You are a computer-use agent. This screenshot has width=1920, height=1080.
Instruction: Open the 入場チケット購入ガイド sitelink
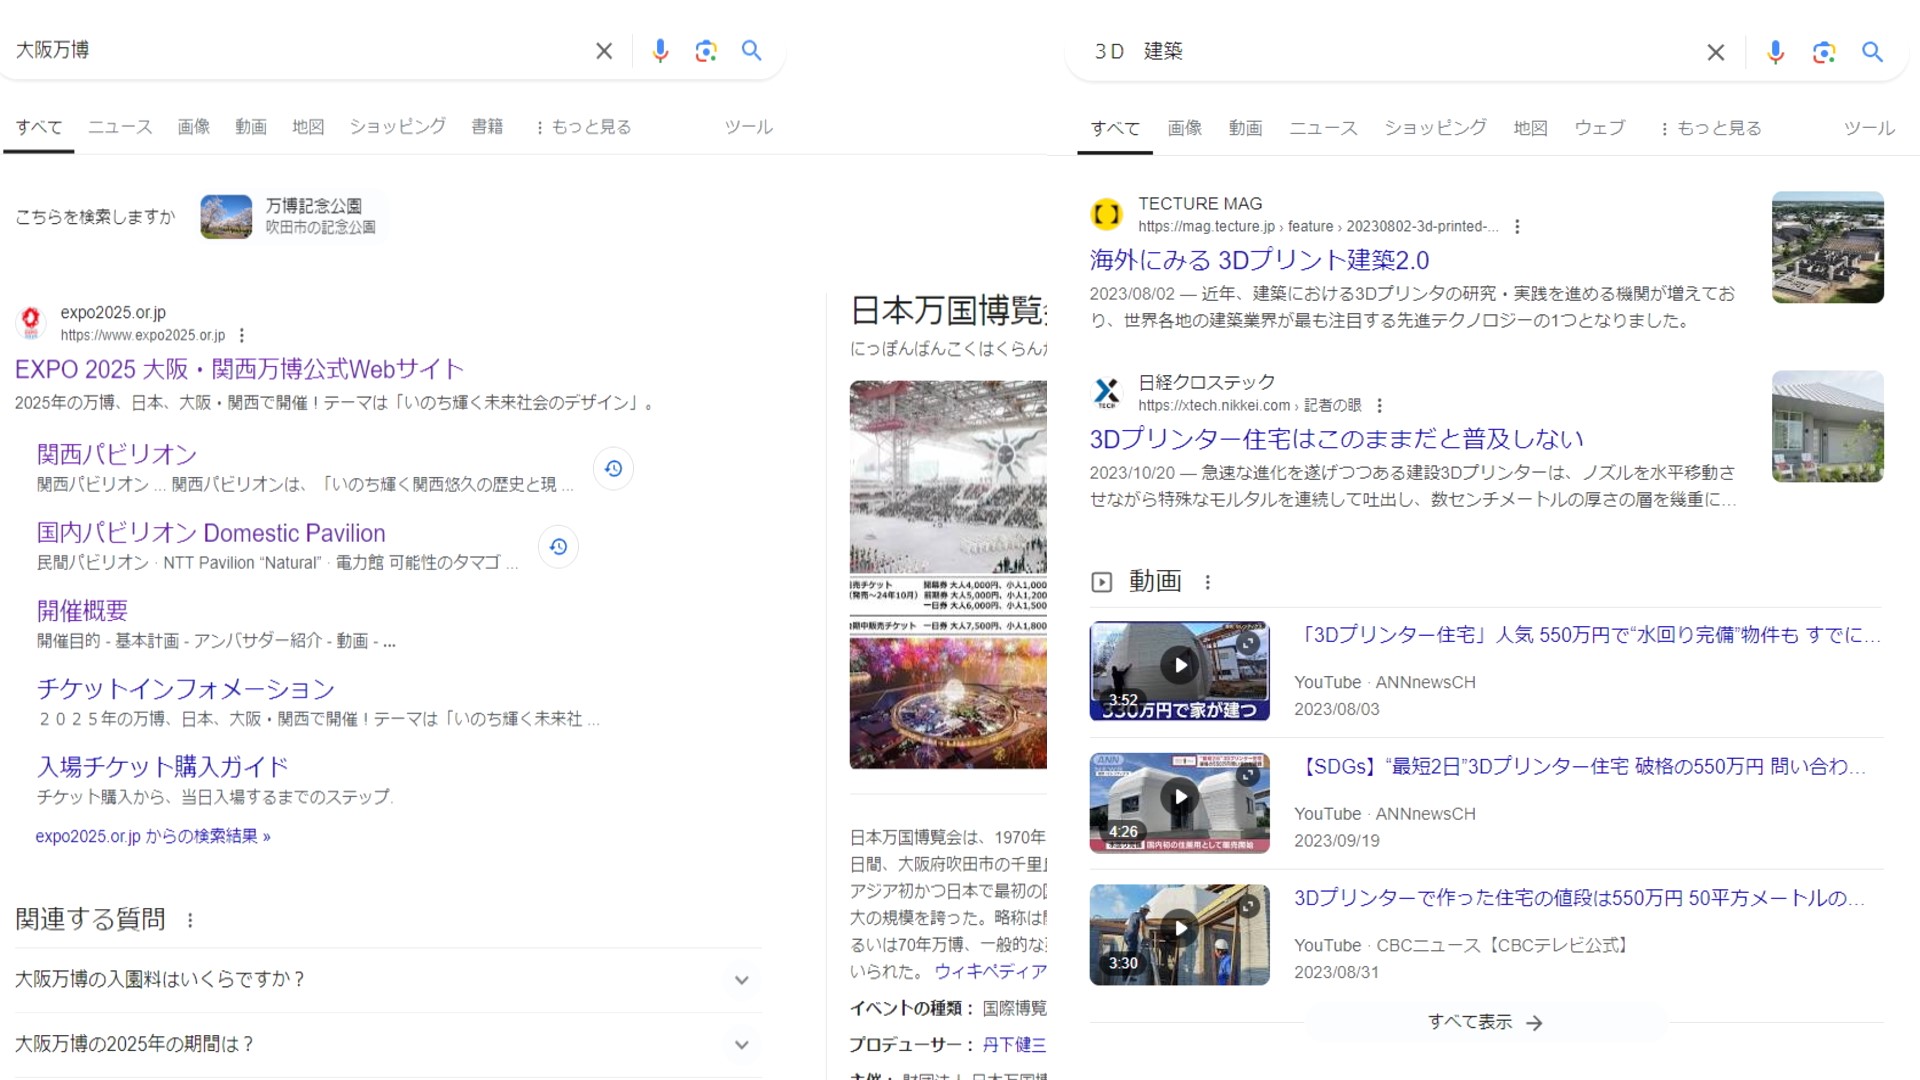click(x=163, y=767)
